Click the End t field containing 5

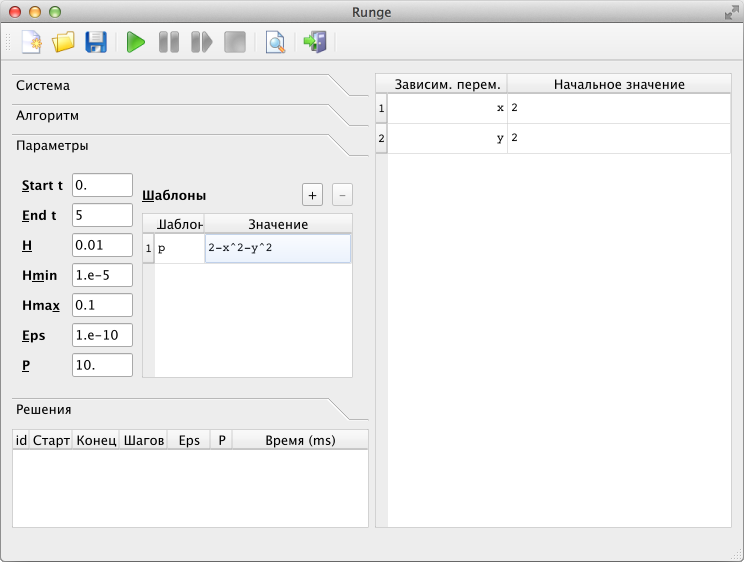[102, 215]
